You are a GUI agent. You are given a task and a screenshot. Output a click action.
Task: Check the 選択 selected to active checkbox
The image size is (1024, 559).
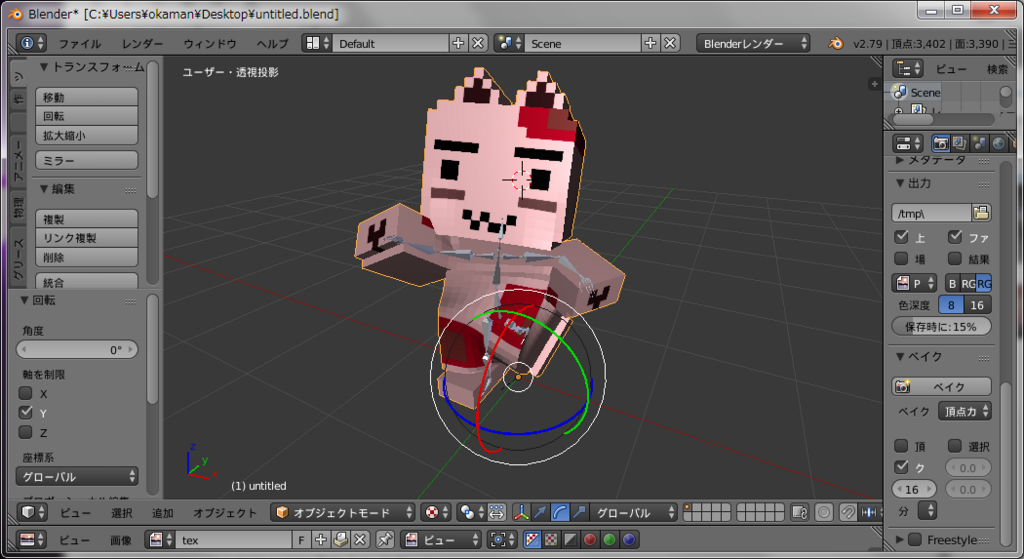pyautogui.click(x=955, y=446)
